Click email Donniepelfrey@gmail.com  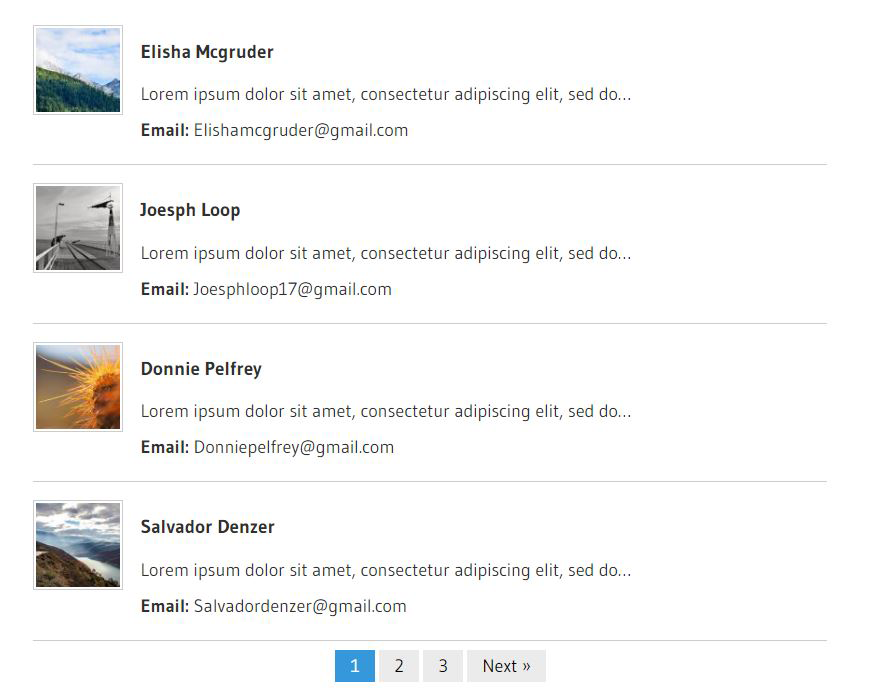click(294, 448)
